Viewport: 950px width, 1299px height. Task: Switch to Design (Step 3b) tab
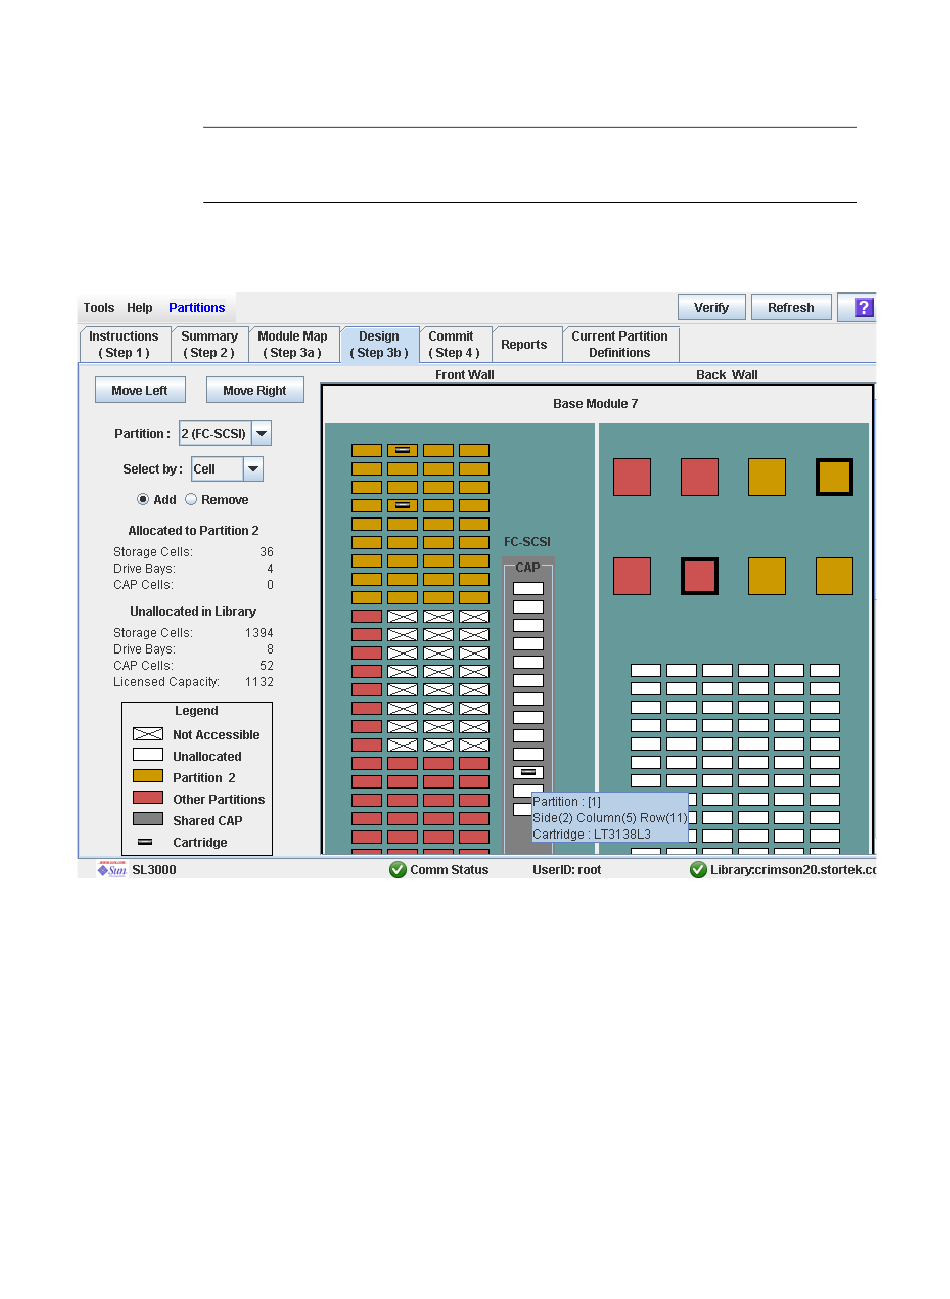(379, 344)
